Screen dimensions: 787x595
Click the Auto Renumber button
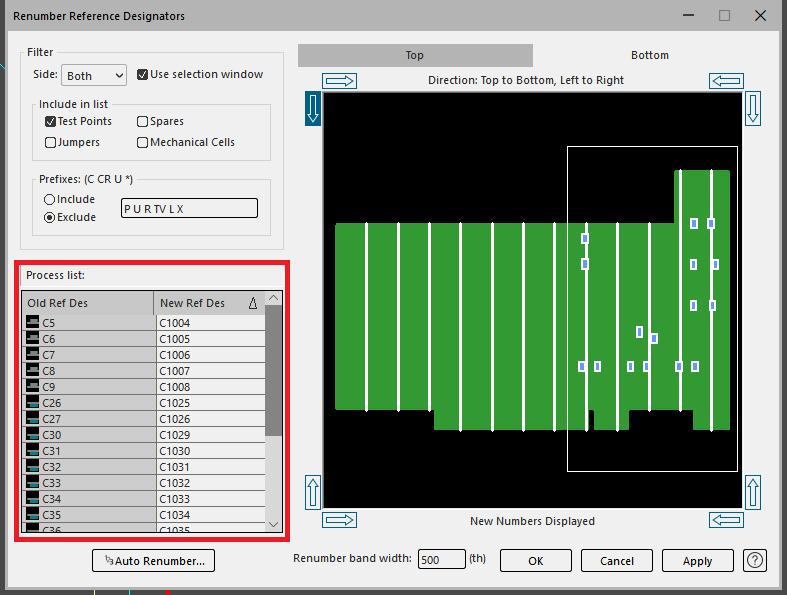pyautogui.click(x=153, y=561)
